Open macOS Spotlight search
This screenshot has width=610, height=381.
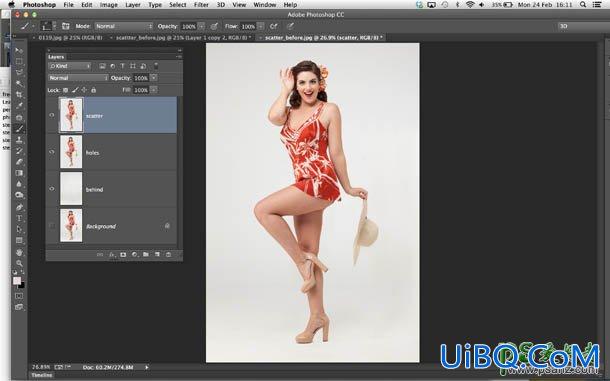583,5
